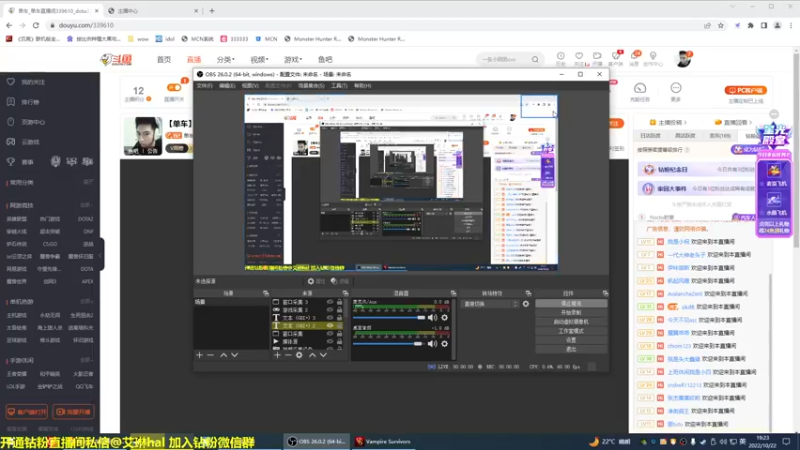Add a new source with the plus icon
The image size is (800, 450).
pos(277,355)
